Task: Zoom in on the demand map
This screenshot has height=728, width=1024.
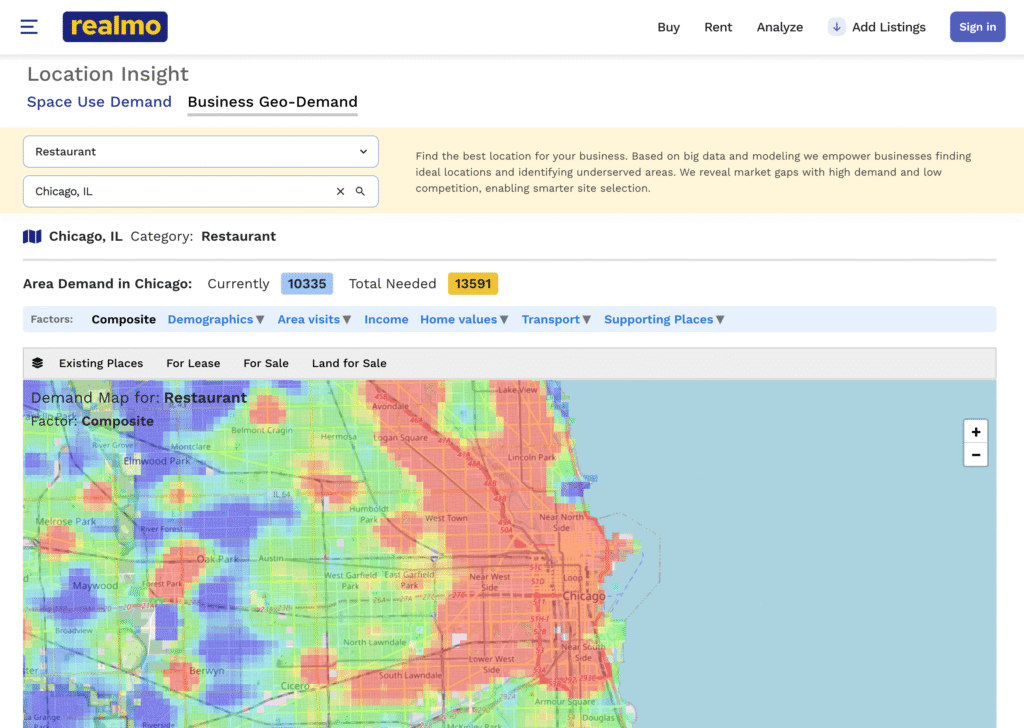Action: coord(975,432)
